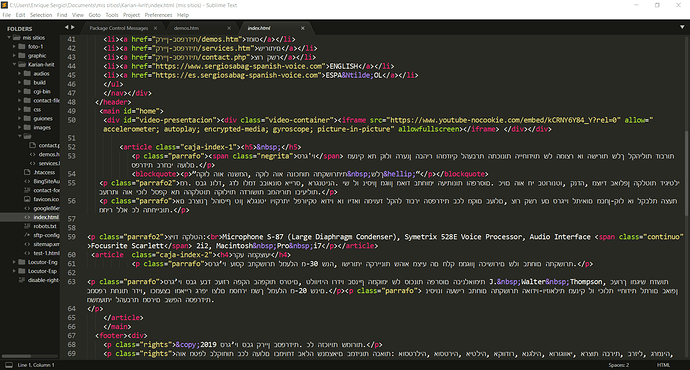The height and width of the screenshot is (370, 690).
Task: Click the contact.p file icon in sidebar
Action: click(x=32, y=145)
